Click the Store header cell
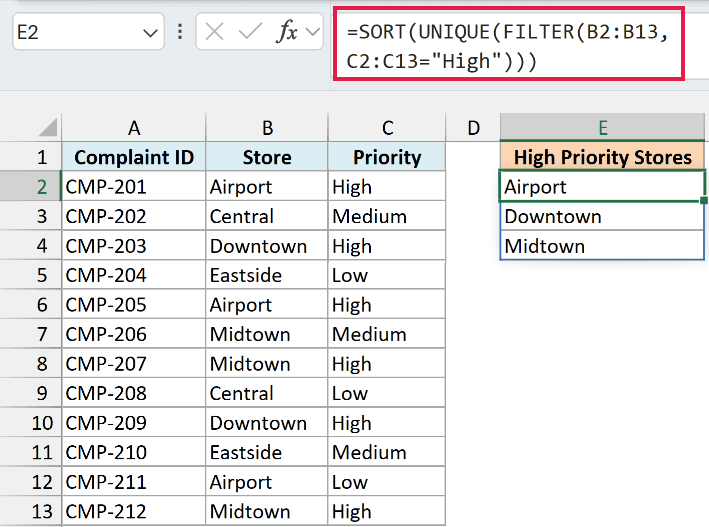This screenshot has width=709, height=527. click(x=267, y=157)
